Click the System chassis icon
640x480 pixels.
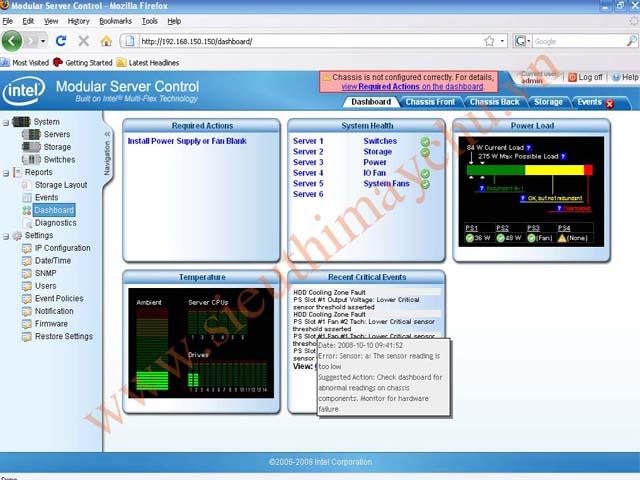pyautogui.click(x=21, y=122)
